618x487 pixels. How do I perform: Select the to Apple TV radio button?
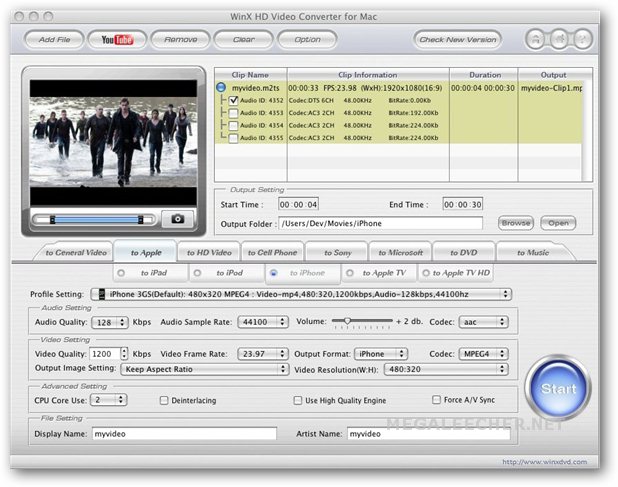[350, 273]
